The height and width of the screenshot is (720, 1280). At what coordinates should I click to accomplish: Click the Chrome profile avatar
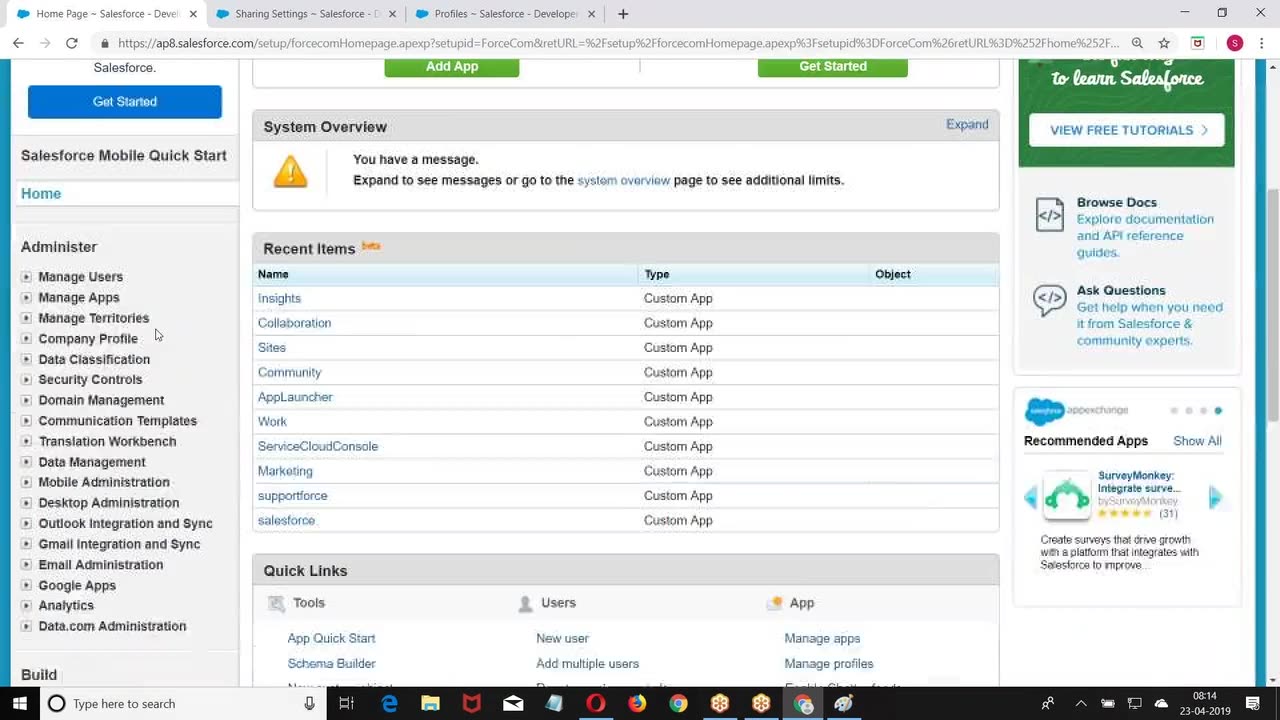coord(1235,43)
